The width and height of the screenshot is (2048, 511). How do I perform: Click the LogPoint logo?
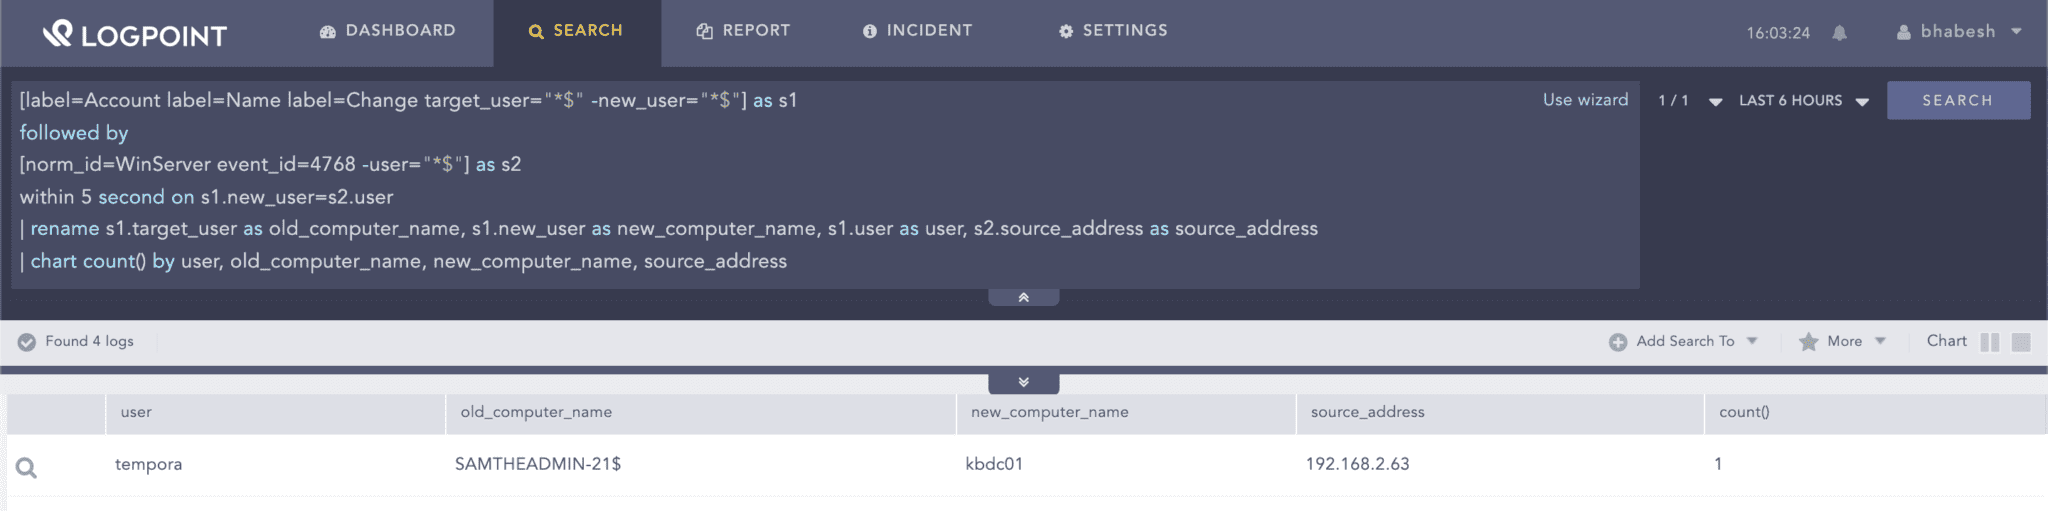point(135,34)
